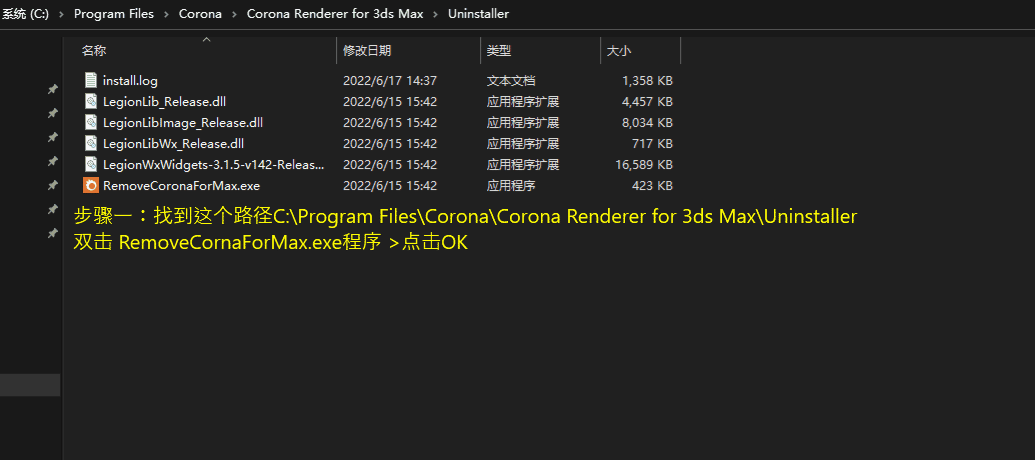Click the LegionWxWidgets-3.1.5 dll file icon

pos(90,164)
